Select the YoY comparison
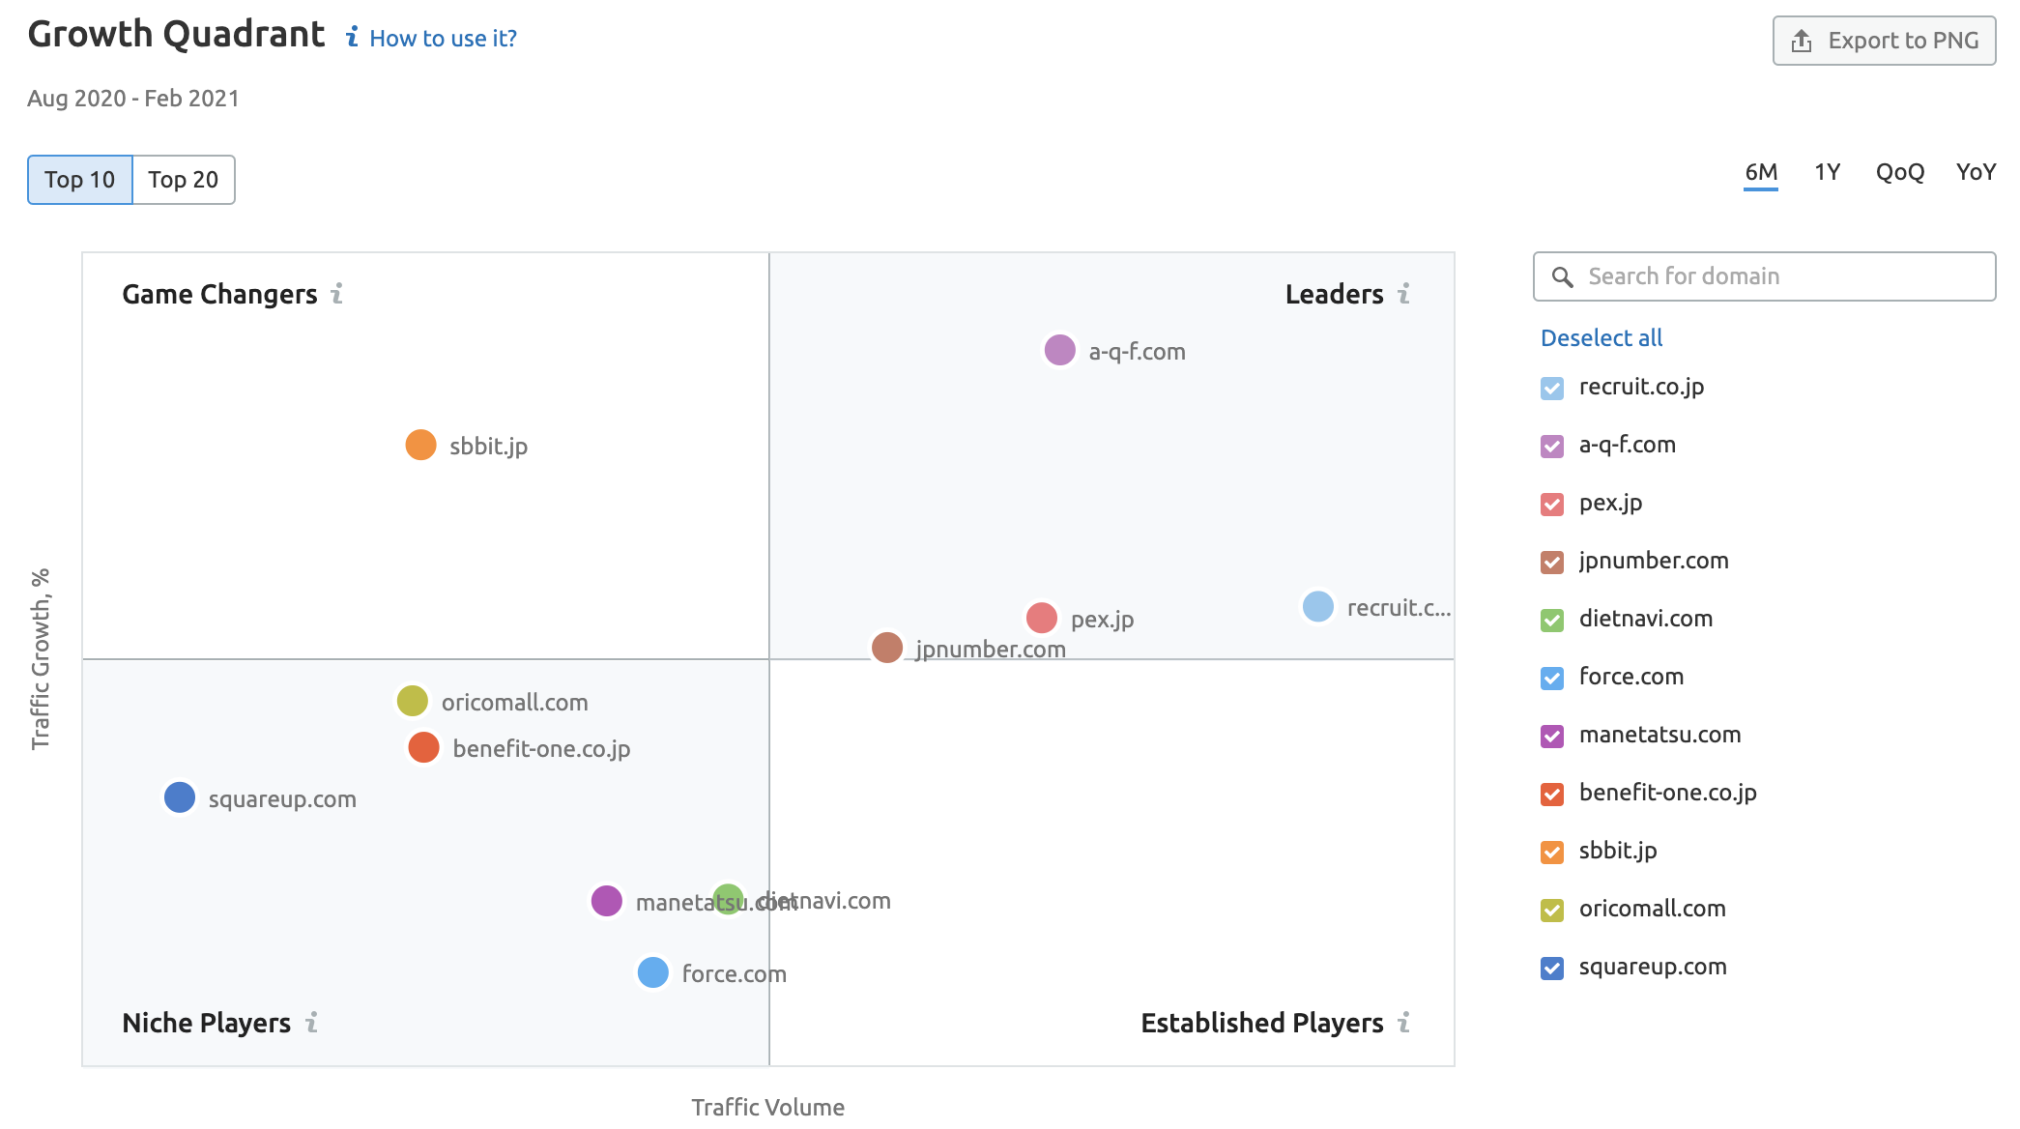2020x1129 pixels. coord(1976,172)
